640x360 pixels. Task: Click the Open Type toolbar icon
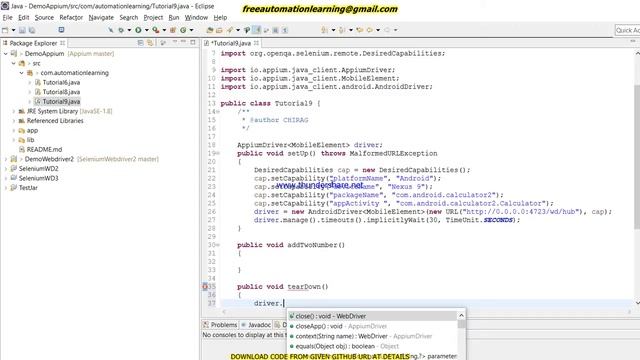(210, 30)
